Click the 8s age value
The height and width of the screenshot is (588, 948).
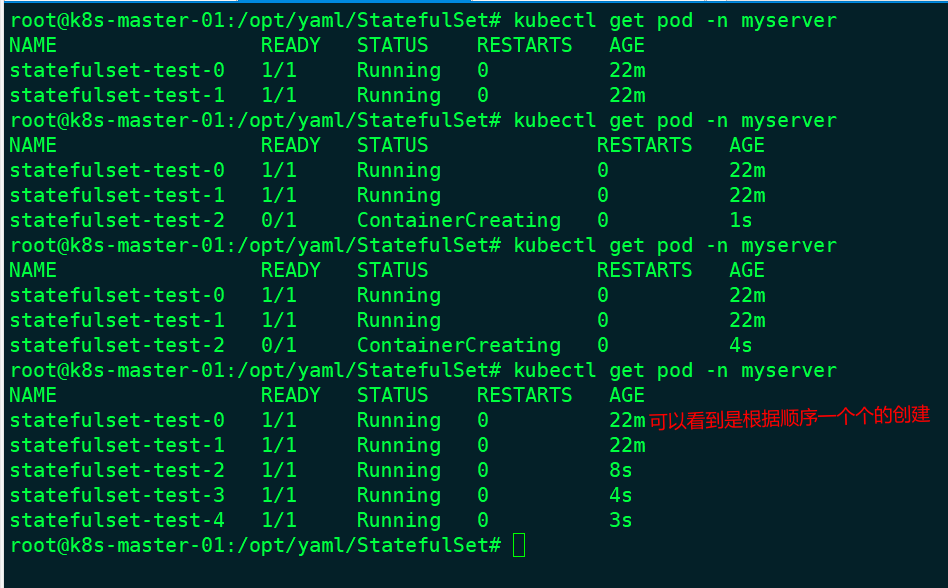(x=620, y=470)
